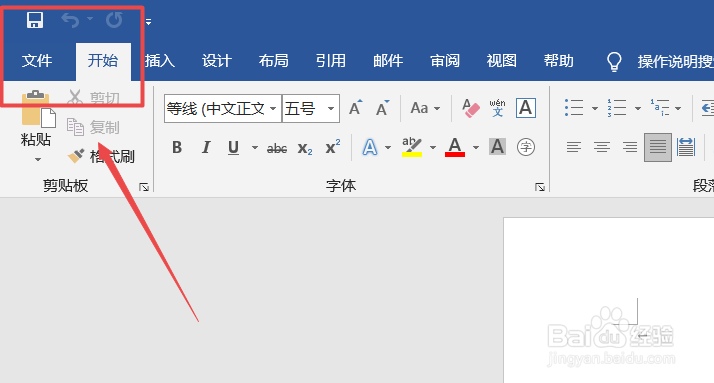Viewport: 714px width, 383px height.
Task: Open the Bullets library dropdown arrow
Action: pos(595,108)
